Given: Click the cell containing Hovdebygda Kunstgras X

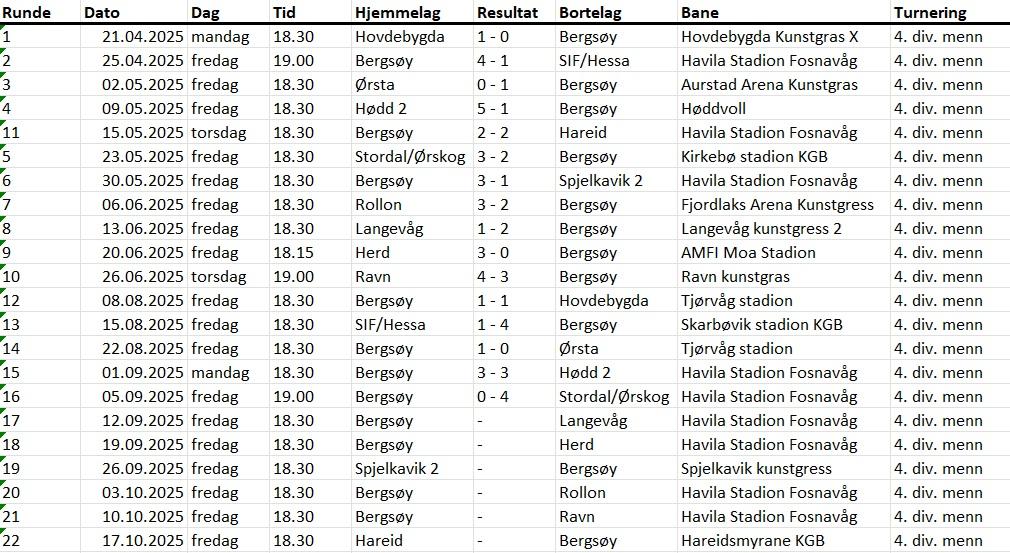Looking at the screenshot, I should pos(769,37).
